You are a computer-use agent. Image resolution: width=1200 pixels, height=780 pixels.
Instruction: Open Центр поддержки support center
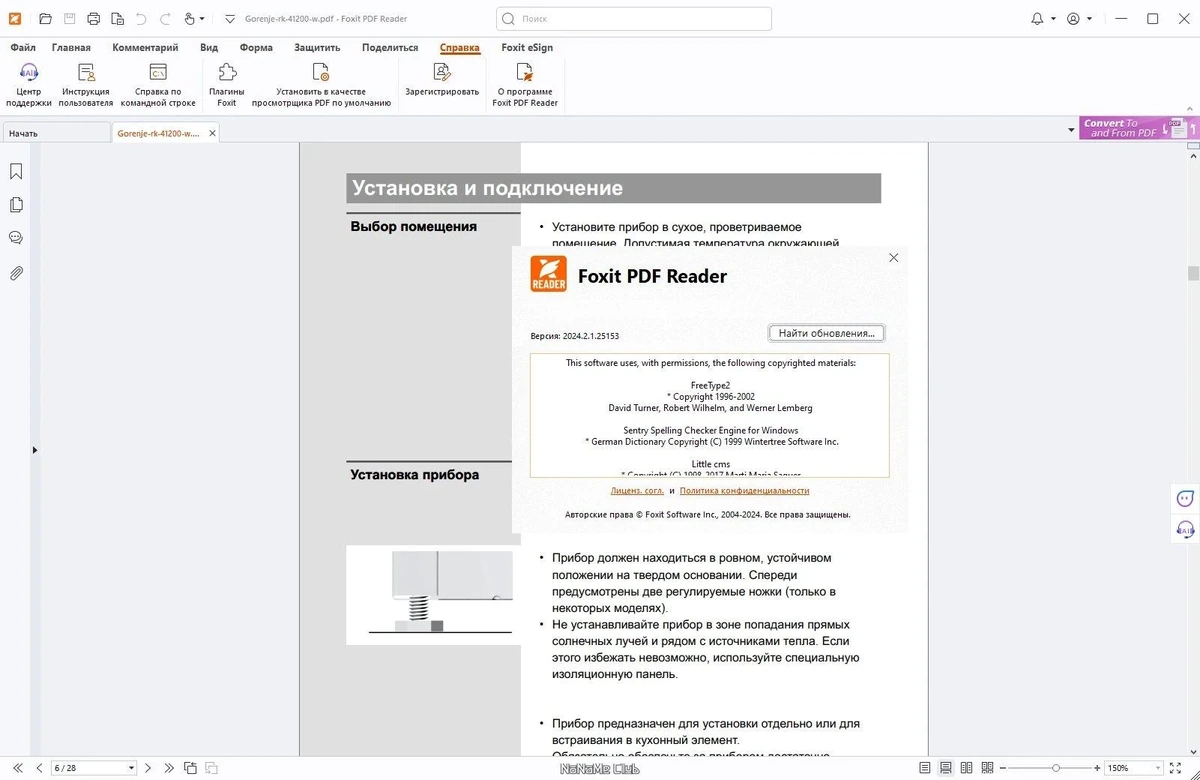[29, 85]
